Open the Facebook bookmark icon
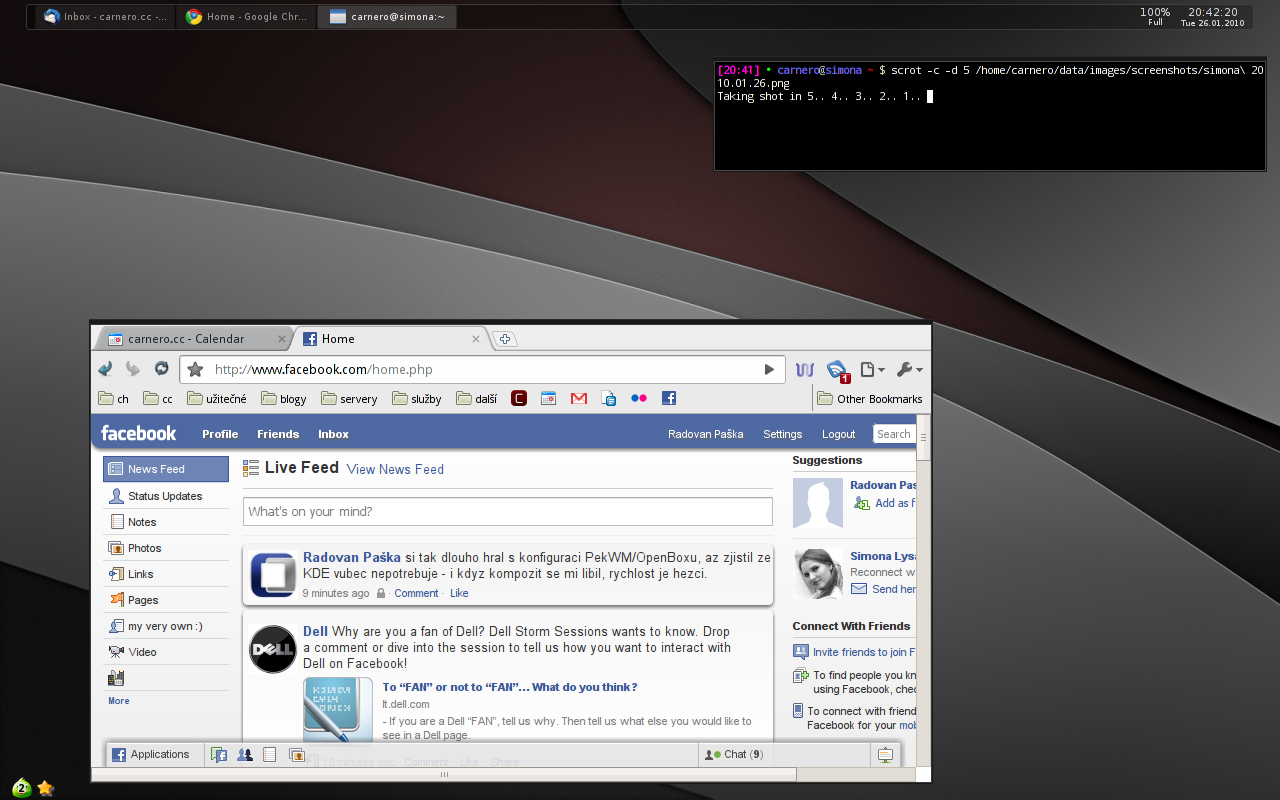1280x800 pixels. (x=669, y=398)
